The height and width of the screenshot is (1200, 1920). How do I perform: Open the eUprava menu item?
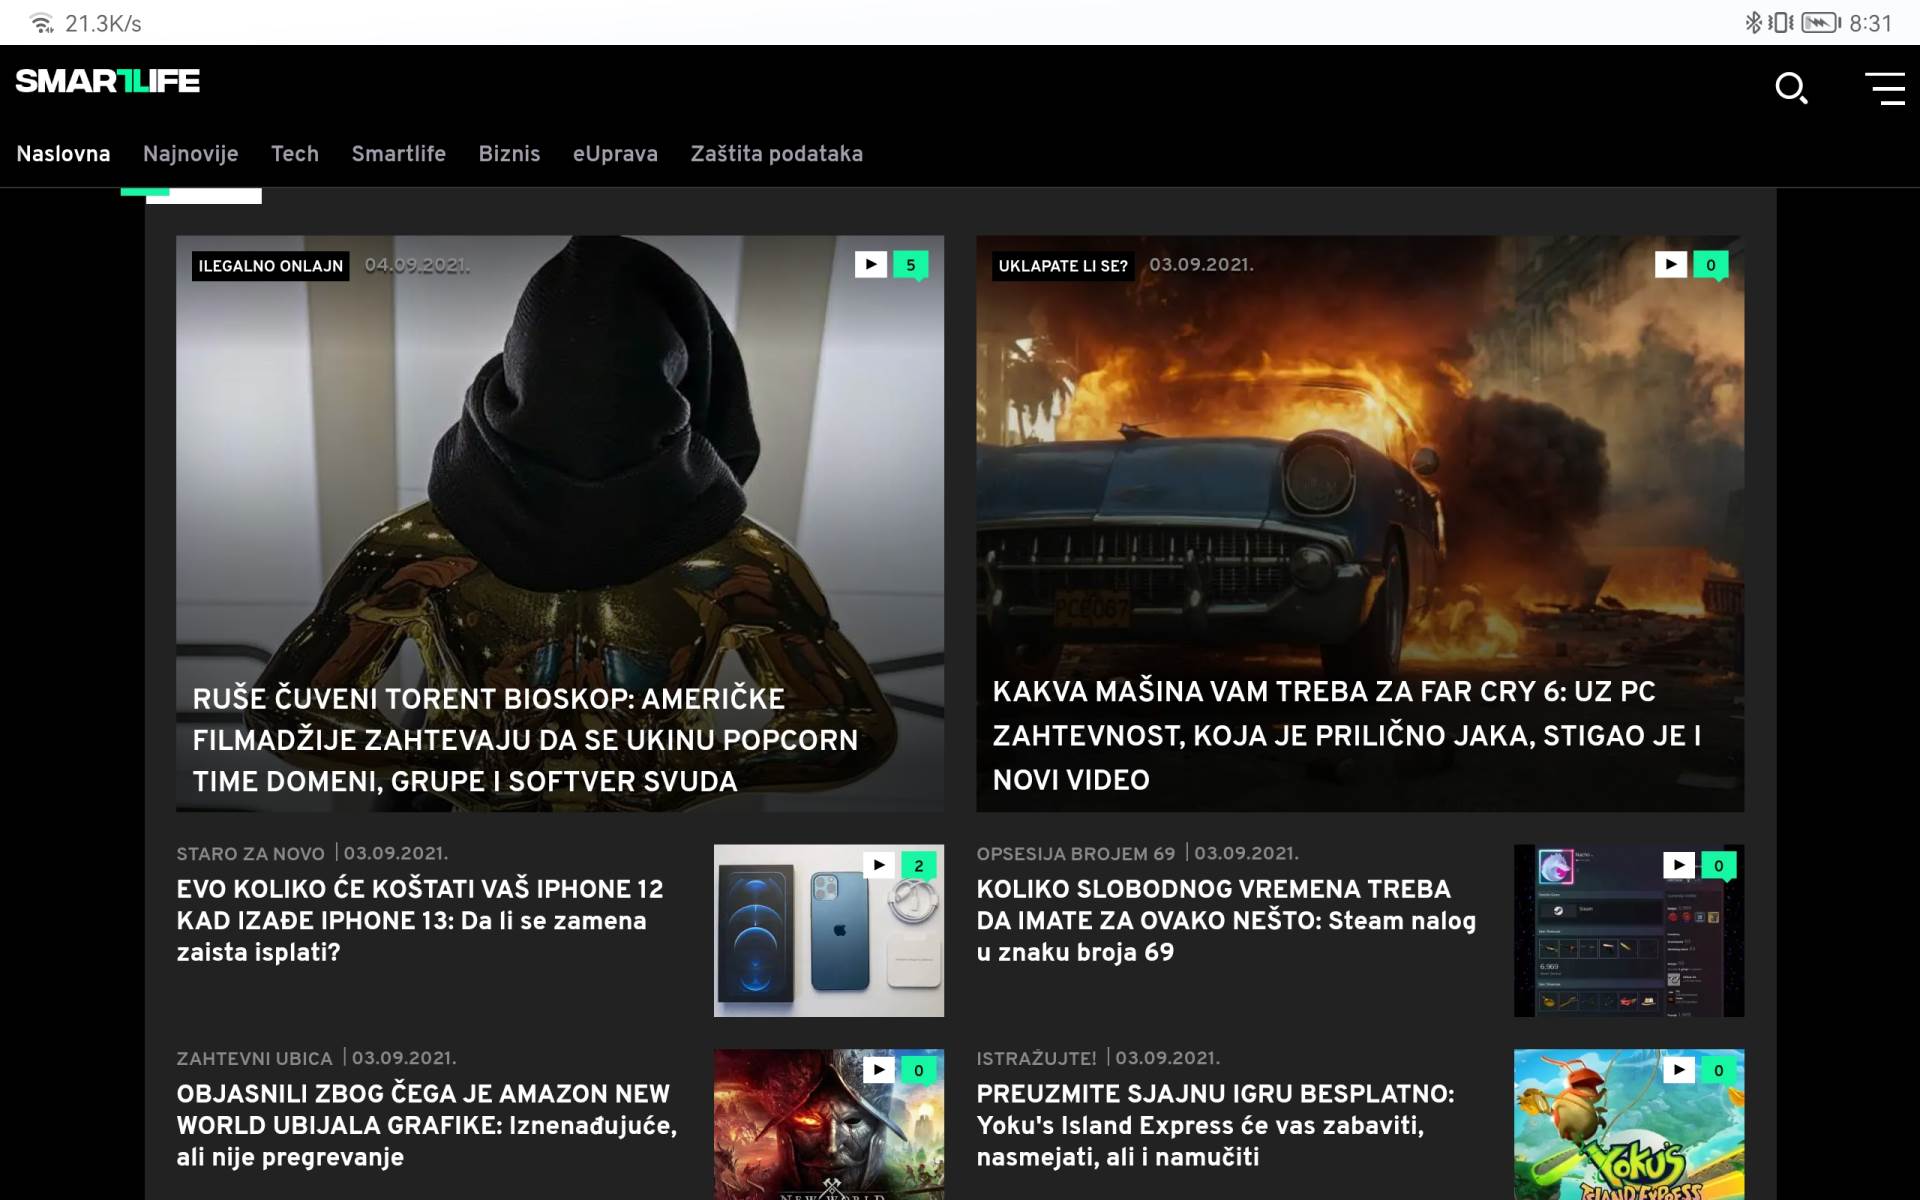coord(615,154)
